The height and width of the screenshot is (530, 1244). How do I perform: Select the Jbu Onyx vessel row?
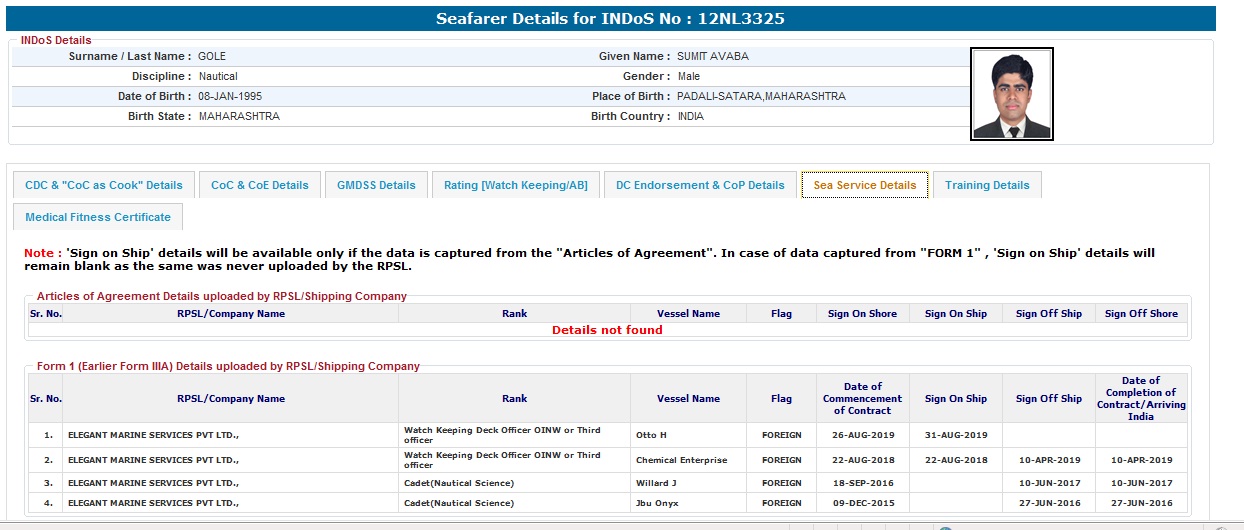(x=658, y=504)
